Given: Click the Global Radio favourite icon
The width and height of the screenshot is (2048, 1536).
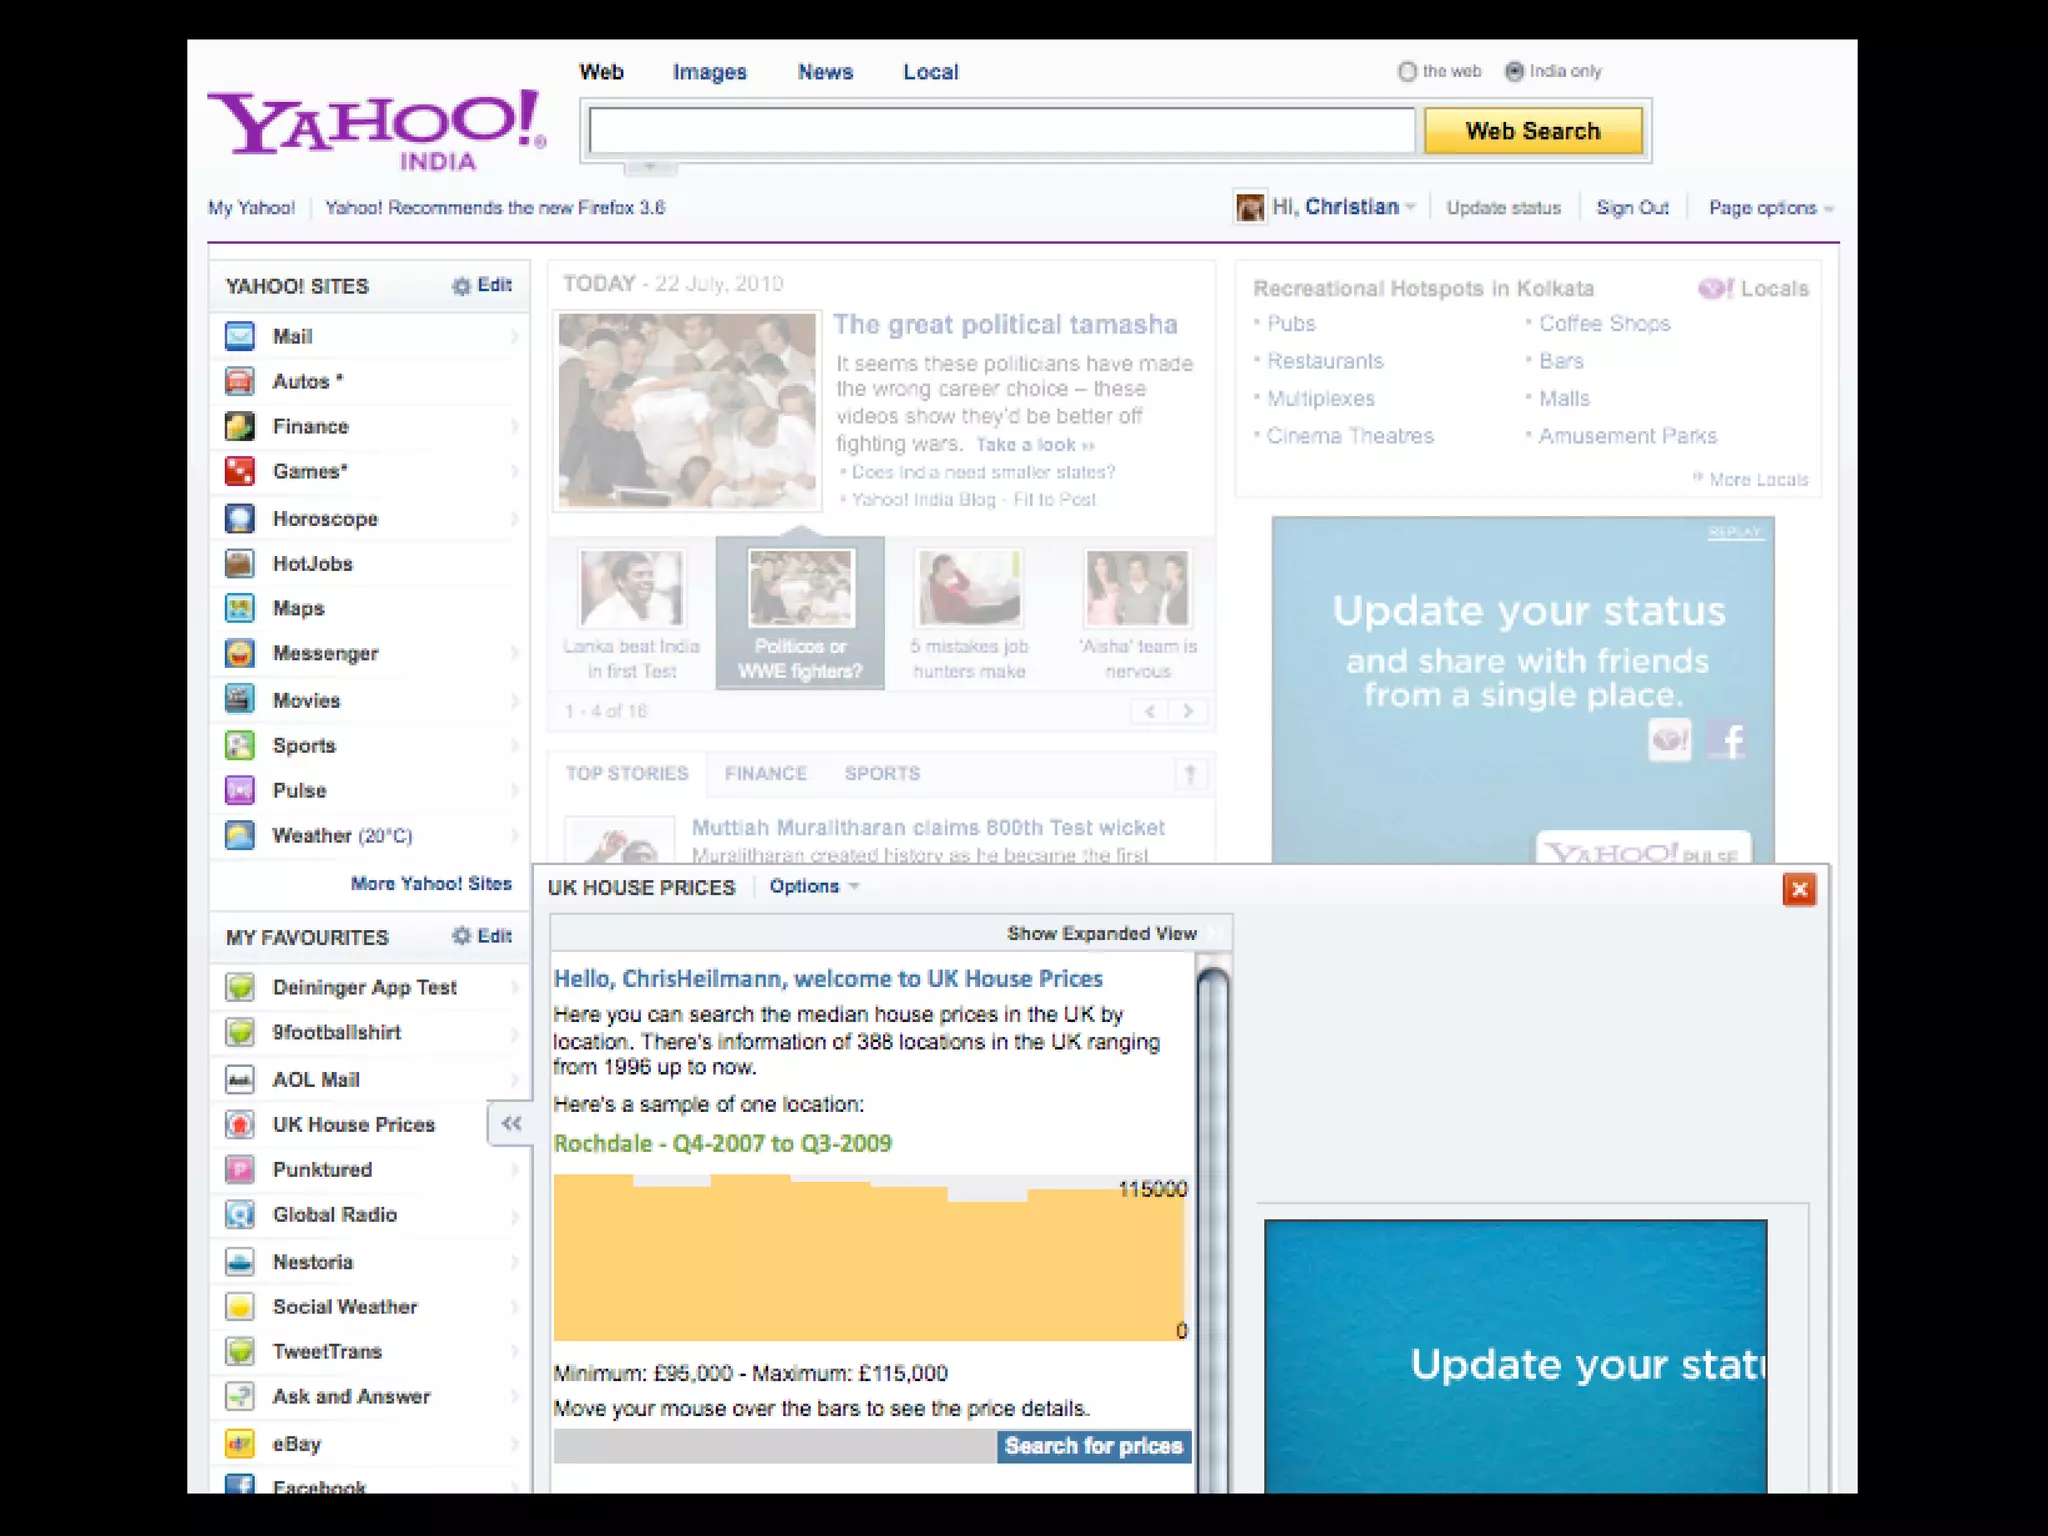Looking at the screenshot, I should pyautogui.click(x=240, y=1214).
